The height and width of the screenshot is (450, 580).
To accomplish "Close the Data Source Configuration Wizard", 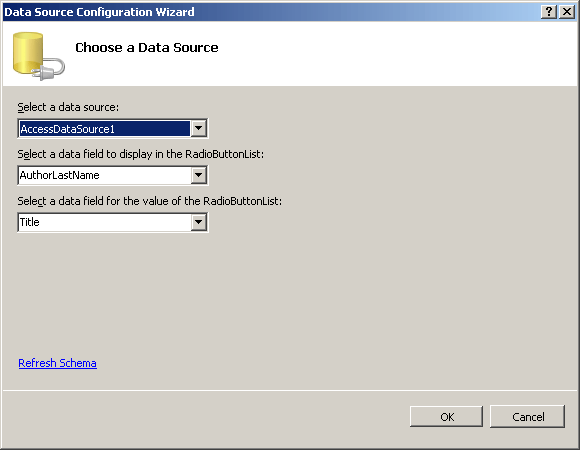I will coord(567,12).
